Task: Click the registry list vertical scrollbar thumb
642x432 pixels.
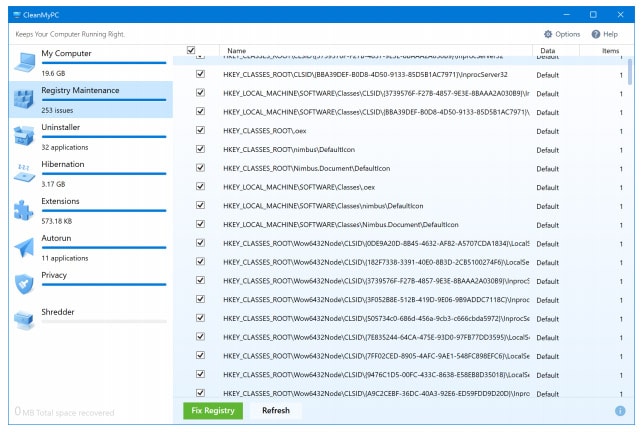Action: tap(630, 72)
